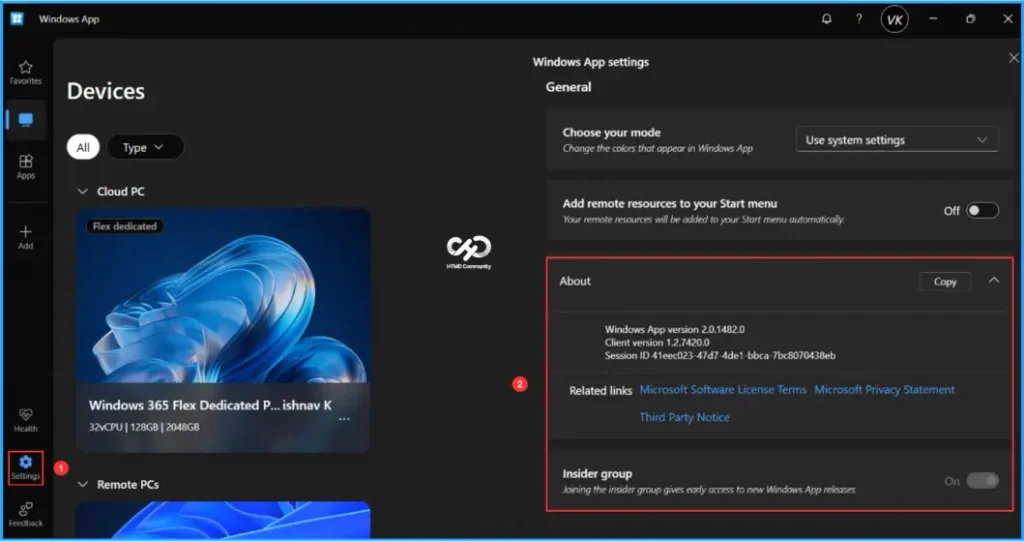Open more options on Windows 365 Flex card
Image resolution: width=1024 pixels, height=541 pixels.
[344, 419]
